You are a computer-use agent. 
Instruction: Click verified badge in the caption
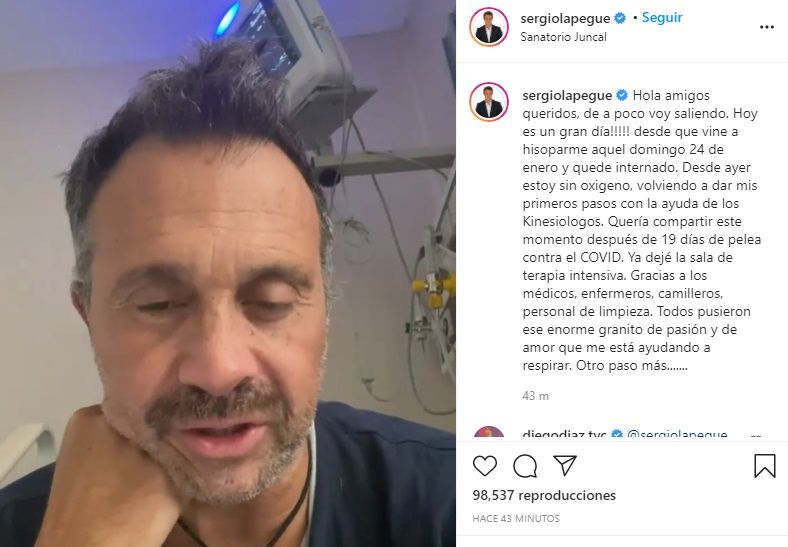622,95
